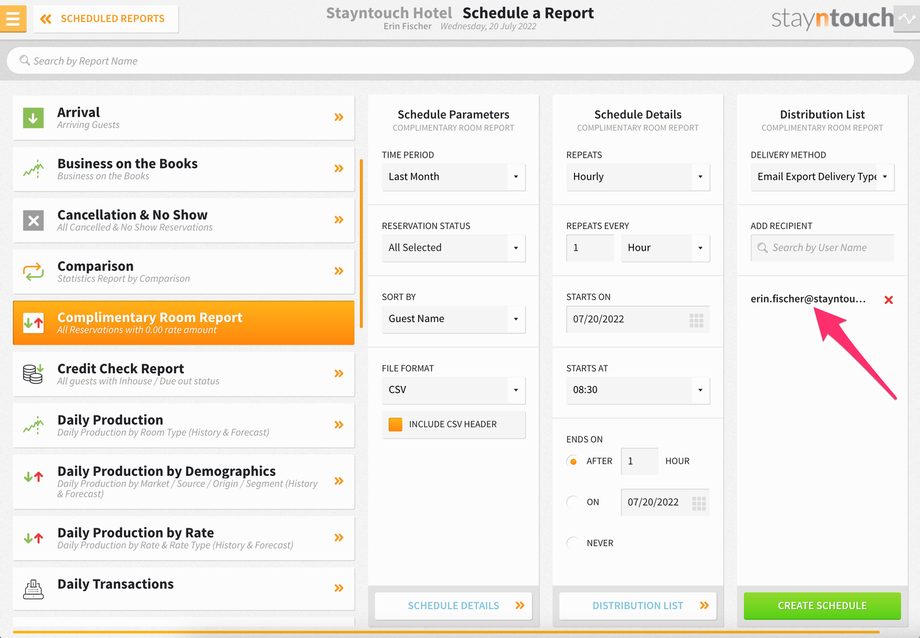Expand Business on the Books report

[339, 168]
